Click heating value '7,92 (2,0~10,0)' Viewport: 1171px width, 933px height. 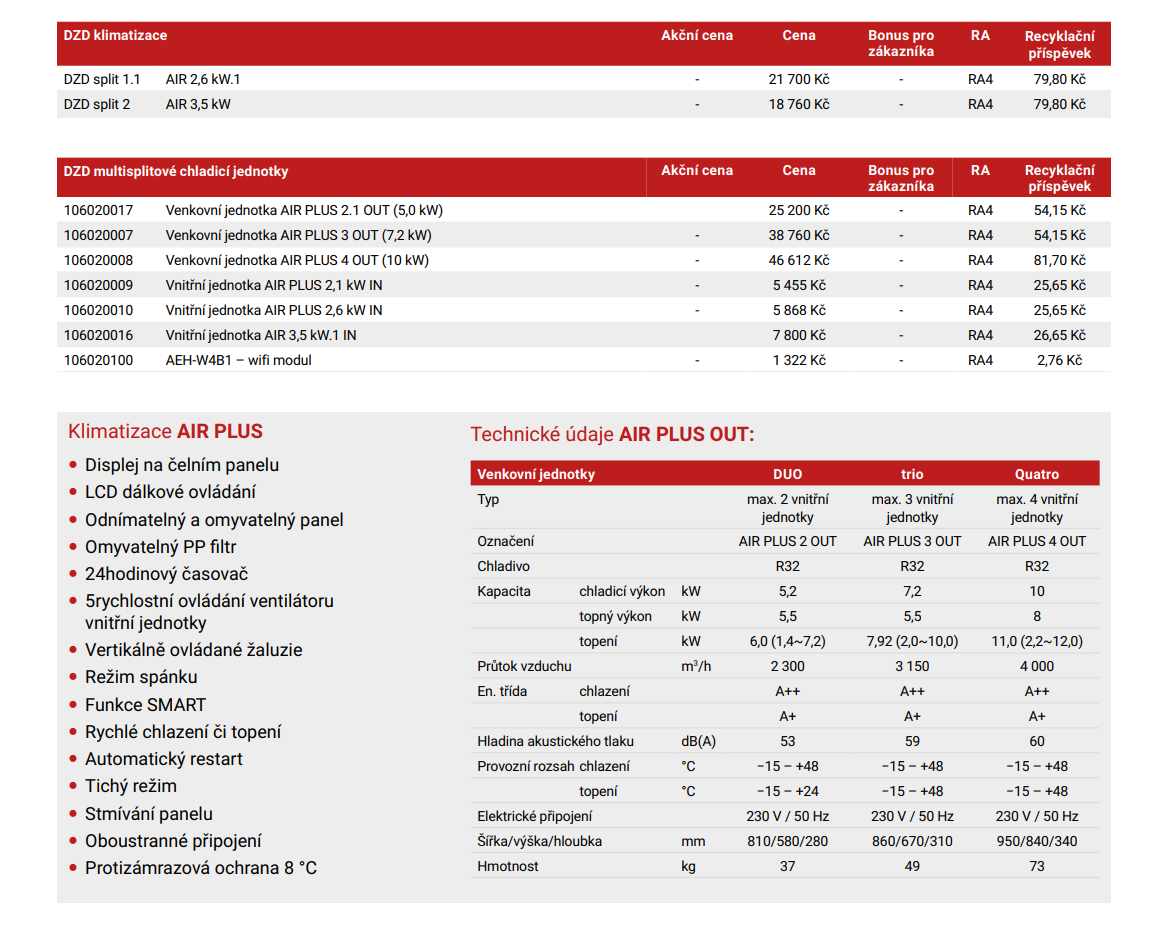point(912,641)
